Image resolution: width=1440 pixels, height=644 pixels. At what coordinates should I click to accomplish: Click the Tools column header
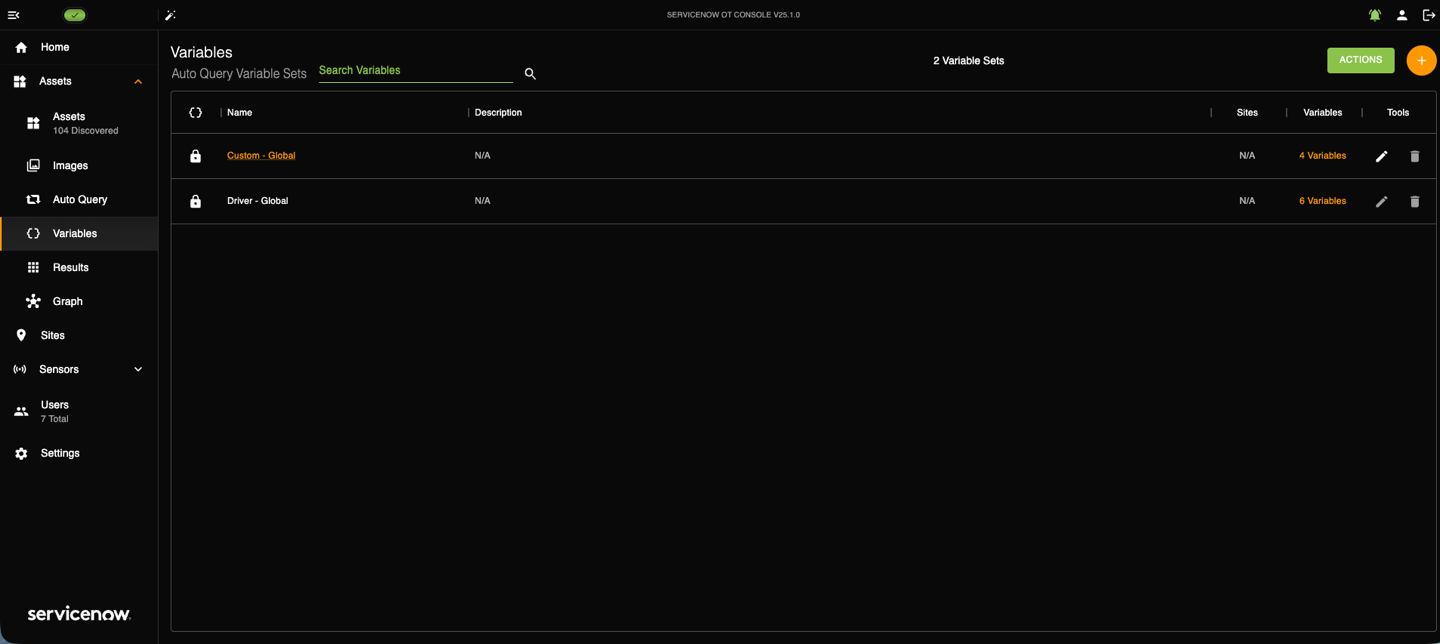pyautogui.click(x=1398, y=113)
